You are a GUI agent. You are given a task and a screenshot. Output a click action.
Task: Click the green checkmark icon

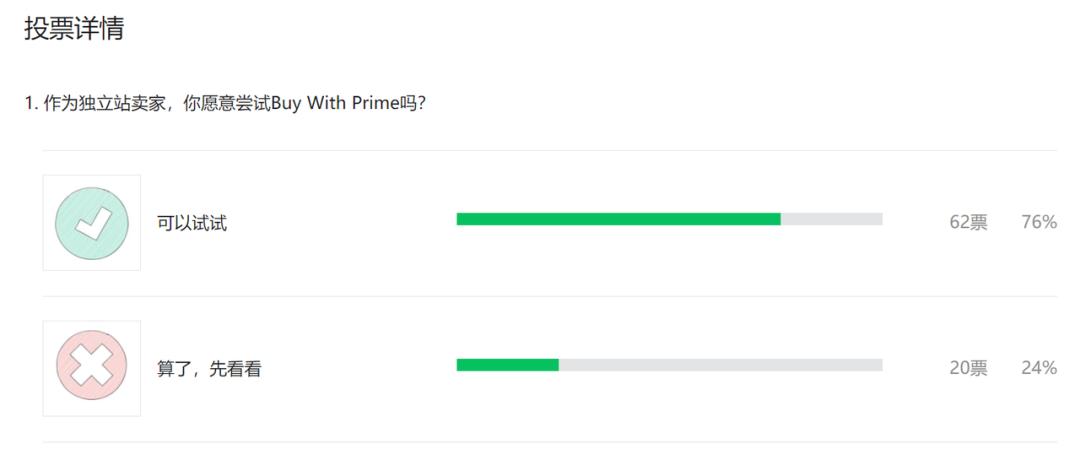point(92,223)
